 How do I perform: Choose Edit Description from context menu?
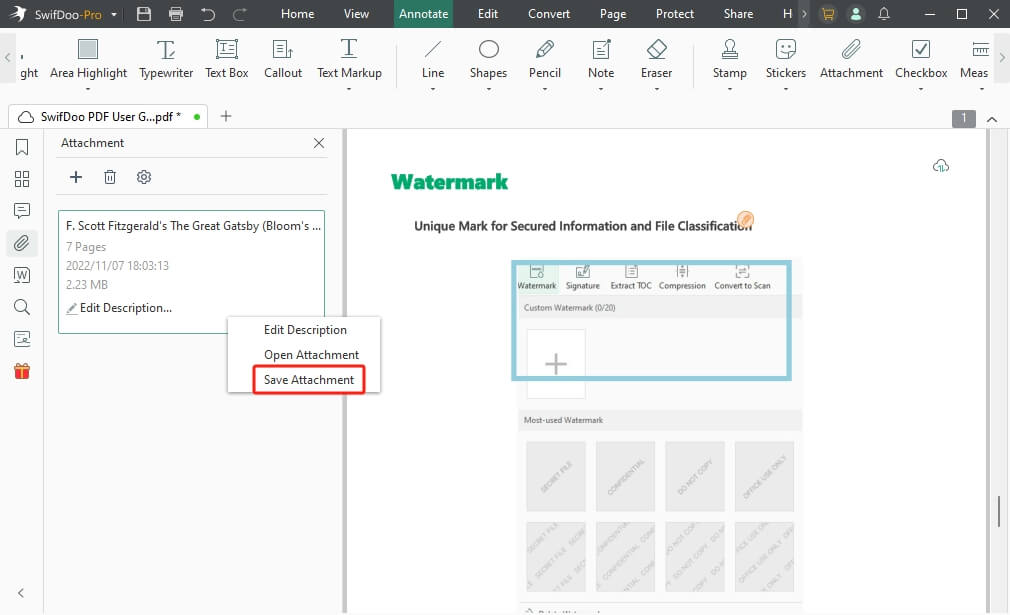tap(305, 330)
